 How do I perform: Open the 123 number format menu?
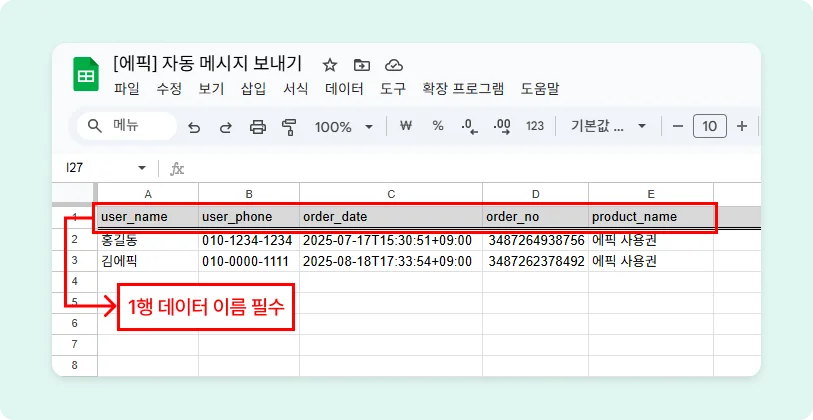(x=535, y=126)
